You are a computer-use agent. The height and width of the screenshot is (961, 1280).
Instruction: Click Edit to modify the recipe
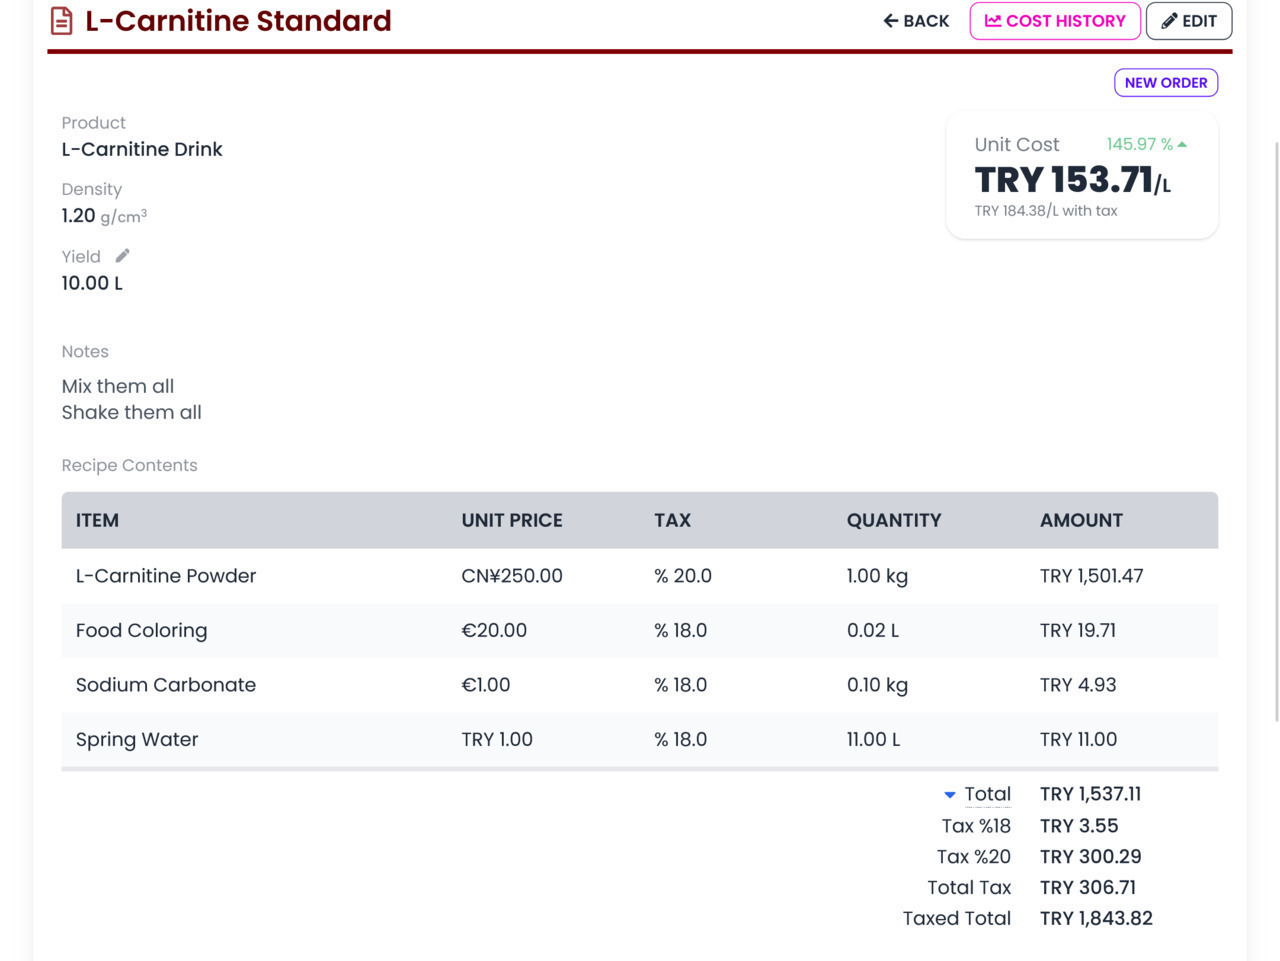pos(1188,21)
